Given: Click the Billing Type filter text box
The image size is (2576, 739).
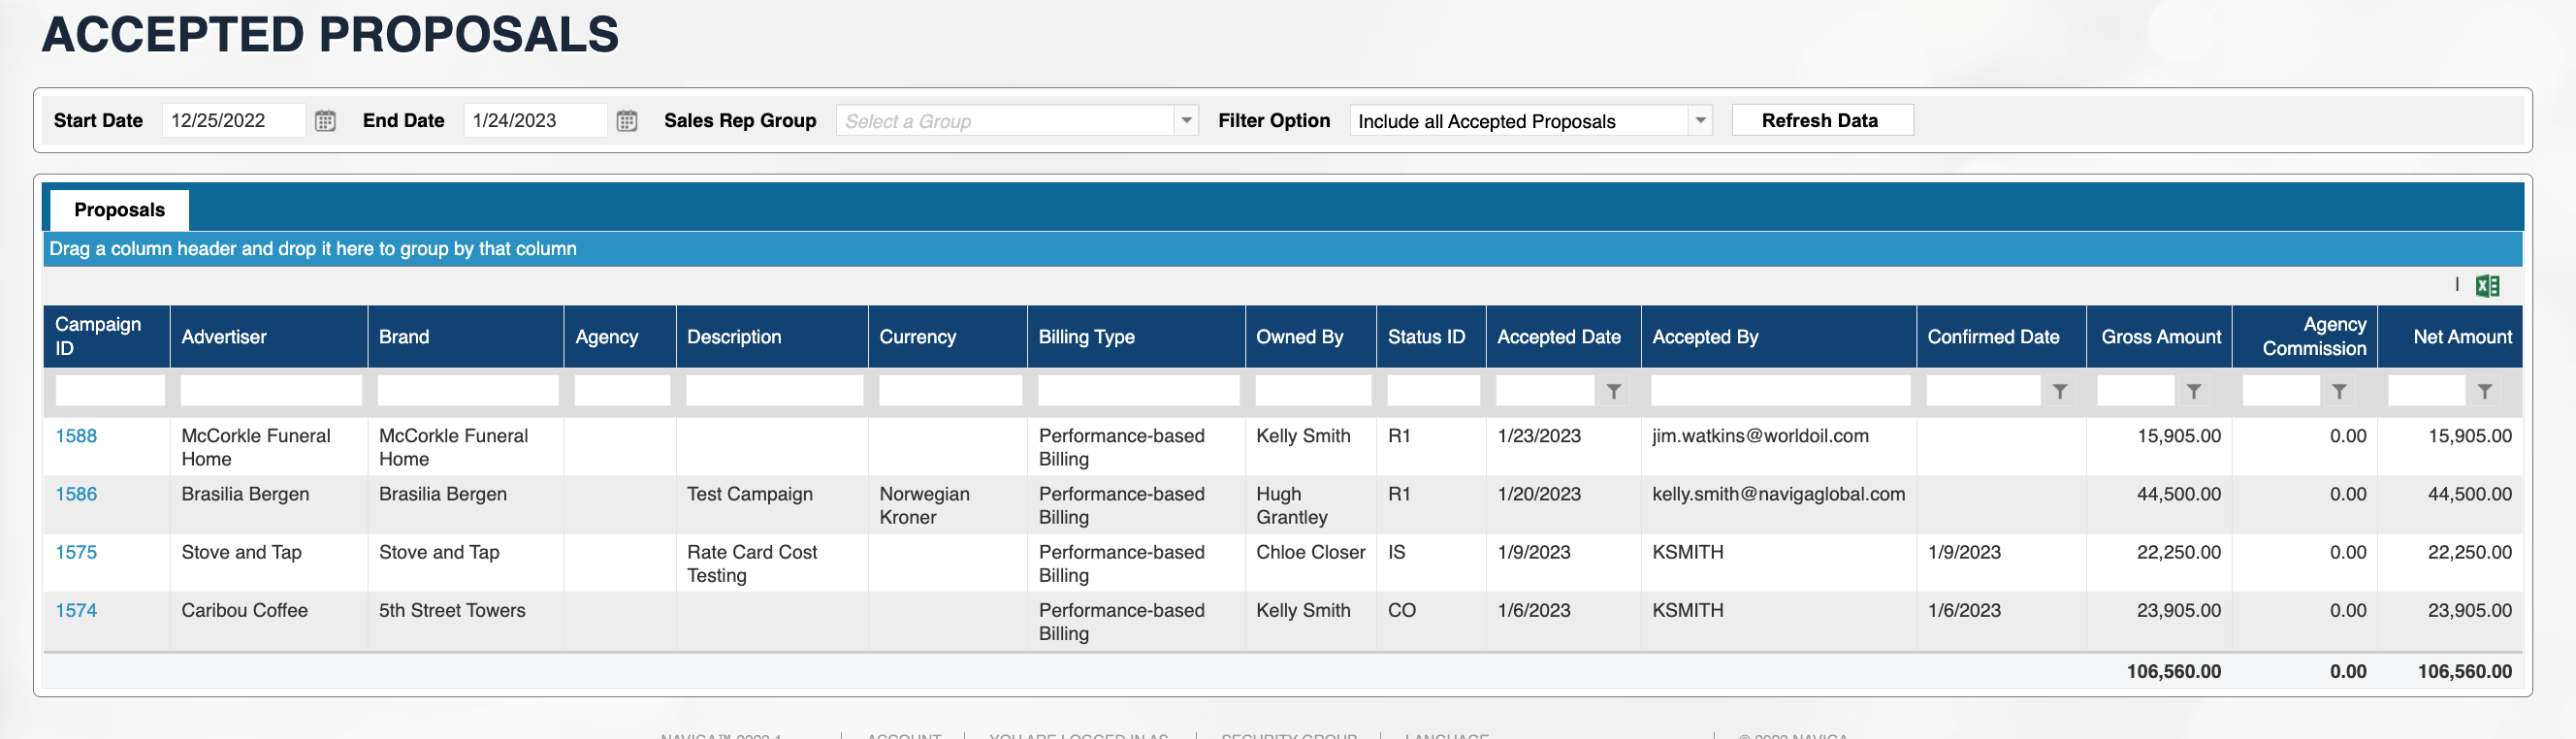Looking at the screenshot, I should pyautogui.click(x=1137, y=391).
